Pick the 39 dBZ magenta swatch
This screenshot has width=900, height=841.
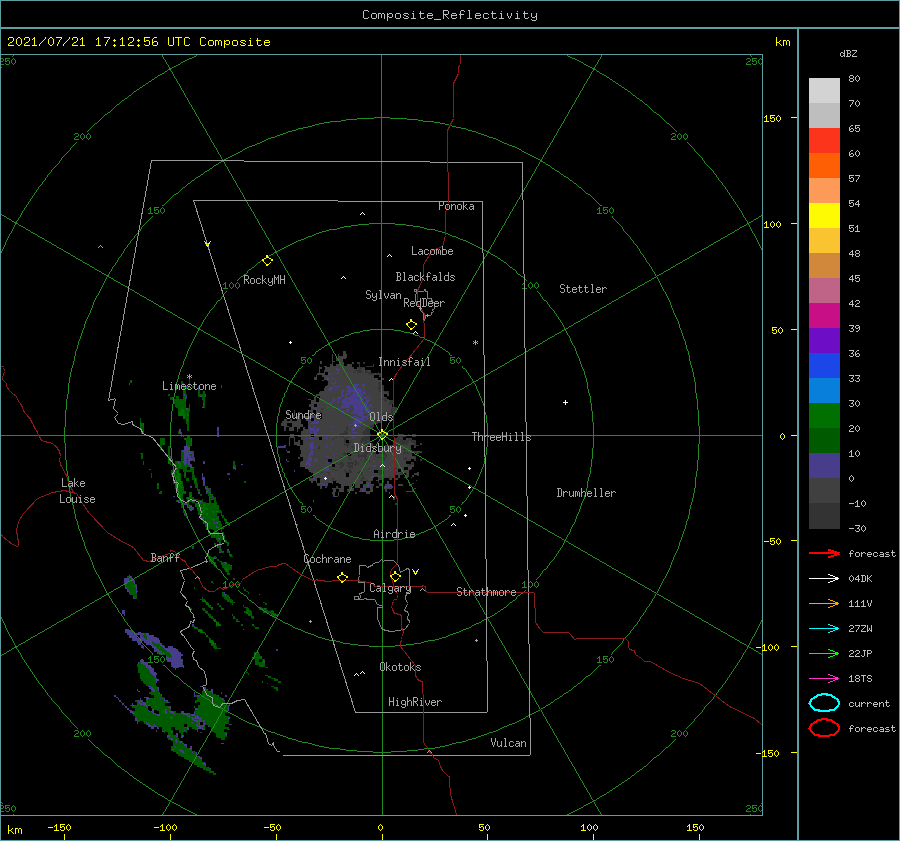click(824, 315)
